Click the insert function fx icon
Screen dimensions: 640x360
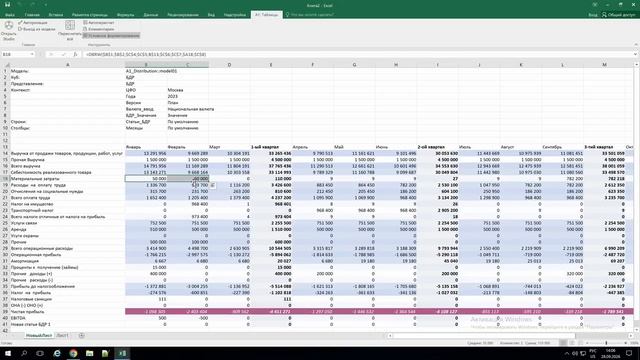(75, 54)
